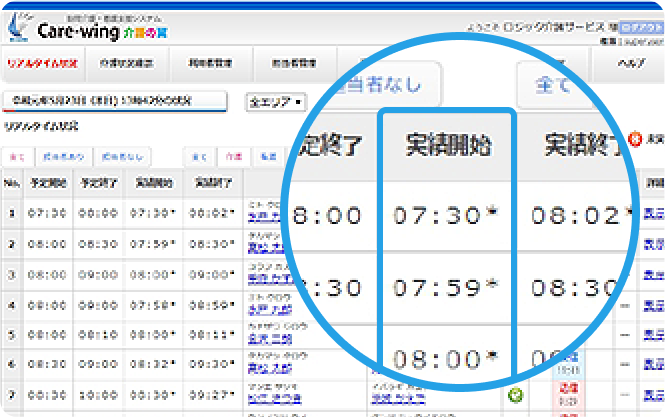This screenshot has width=666, height=418.
Task: Click the 表示 link in row 7
Action: coord(654,395)
